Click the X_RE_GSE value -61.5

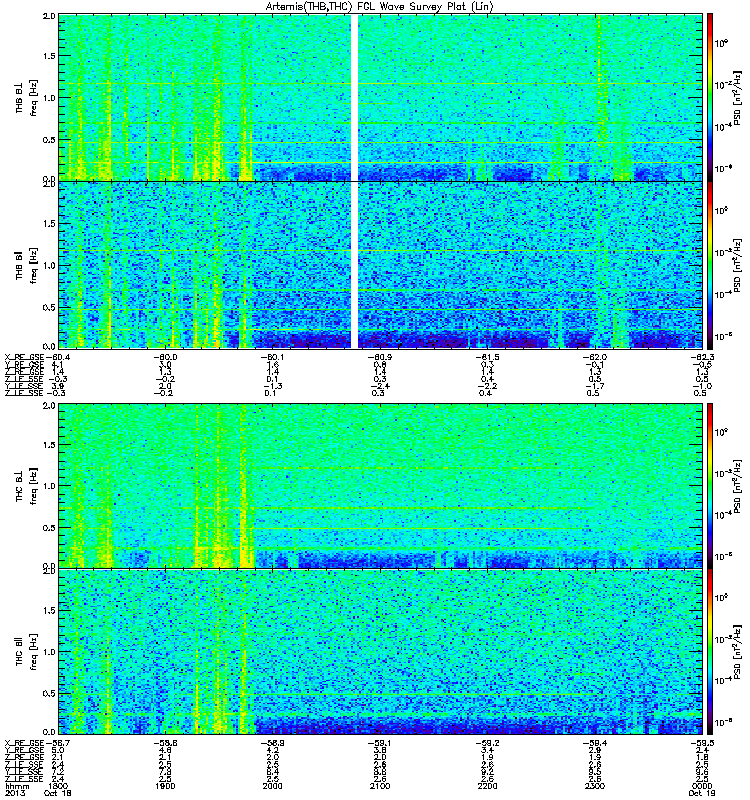click(x=487, y=357)
